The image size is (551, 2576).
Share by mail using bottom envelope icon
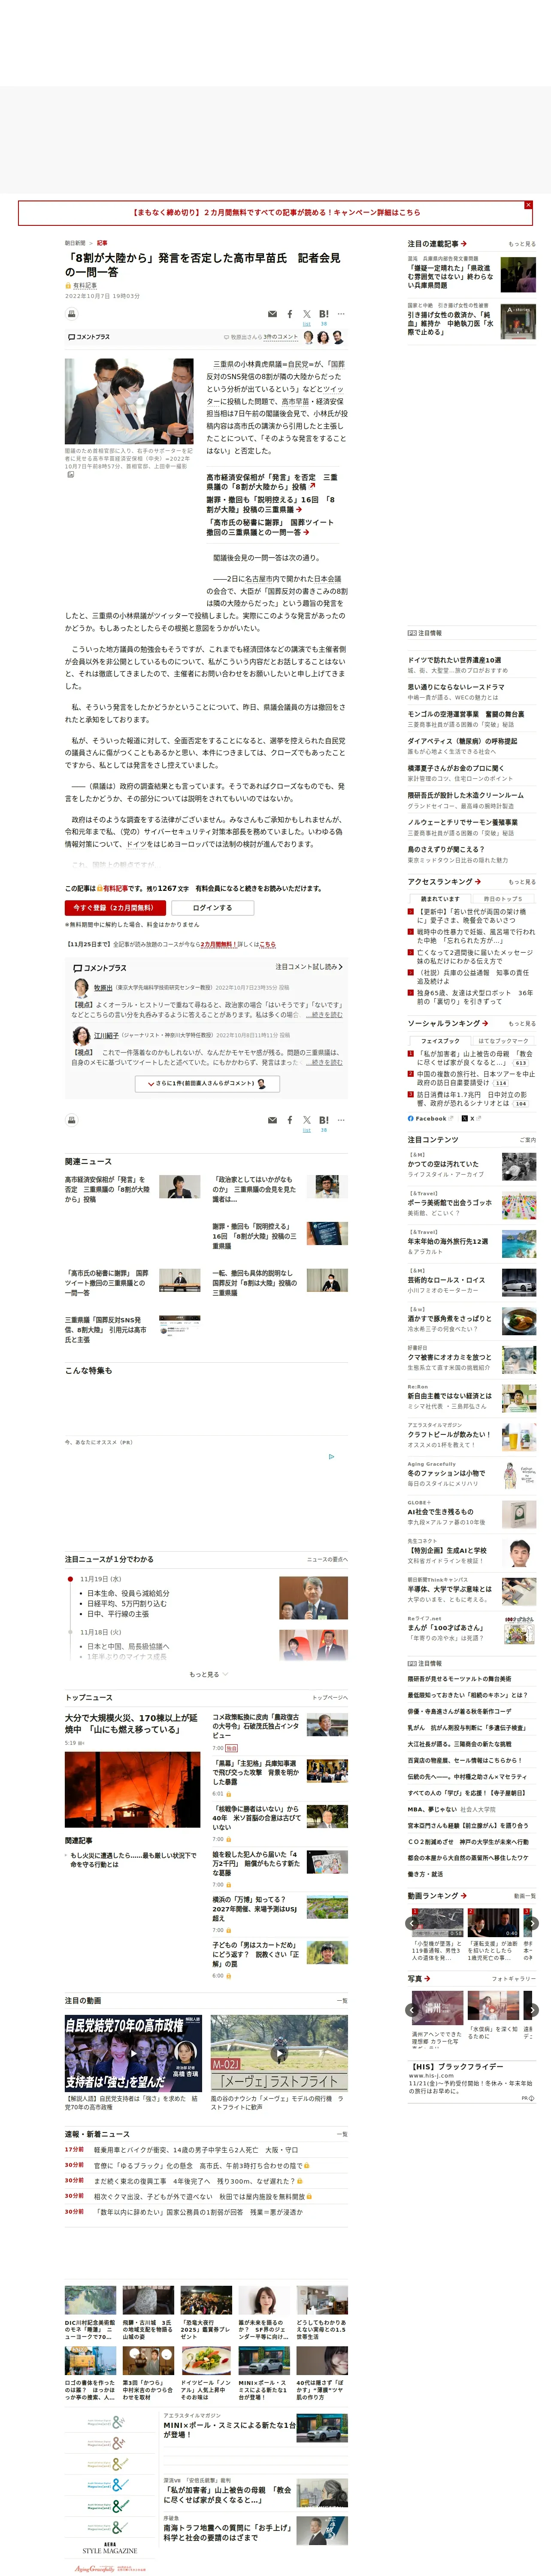[x=272, y=1120]
